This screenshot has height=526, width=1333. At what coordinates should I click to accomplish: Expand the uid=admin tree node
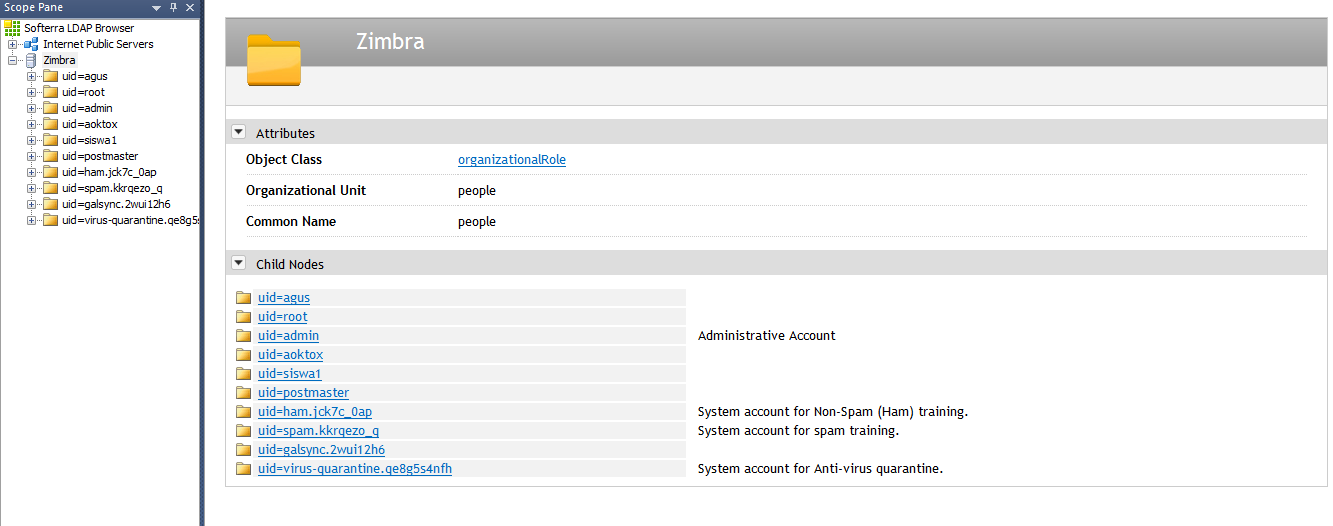31,108
